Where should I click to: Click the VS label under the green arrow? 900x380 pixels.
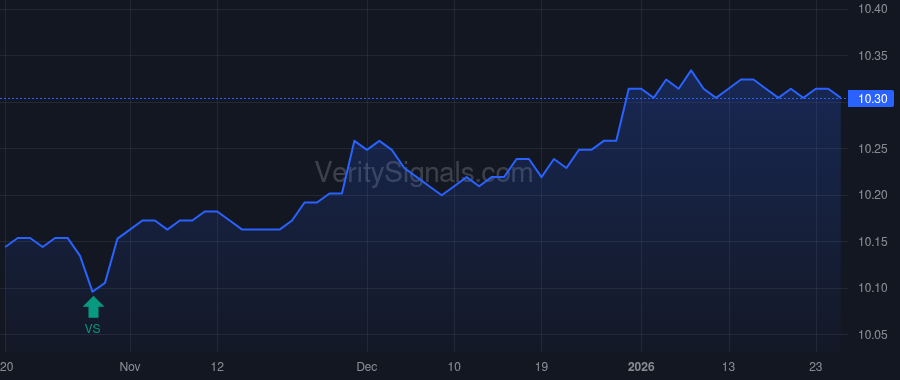92,329
